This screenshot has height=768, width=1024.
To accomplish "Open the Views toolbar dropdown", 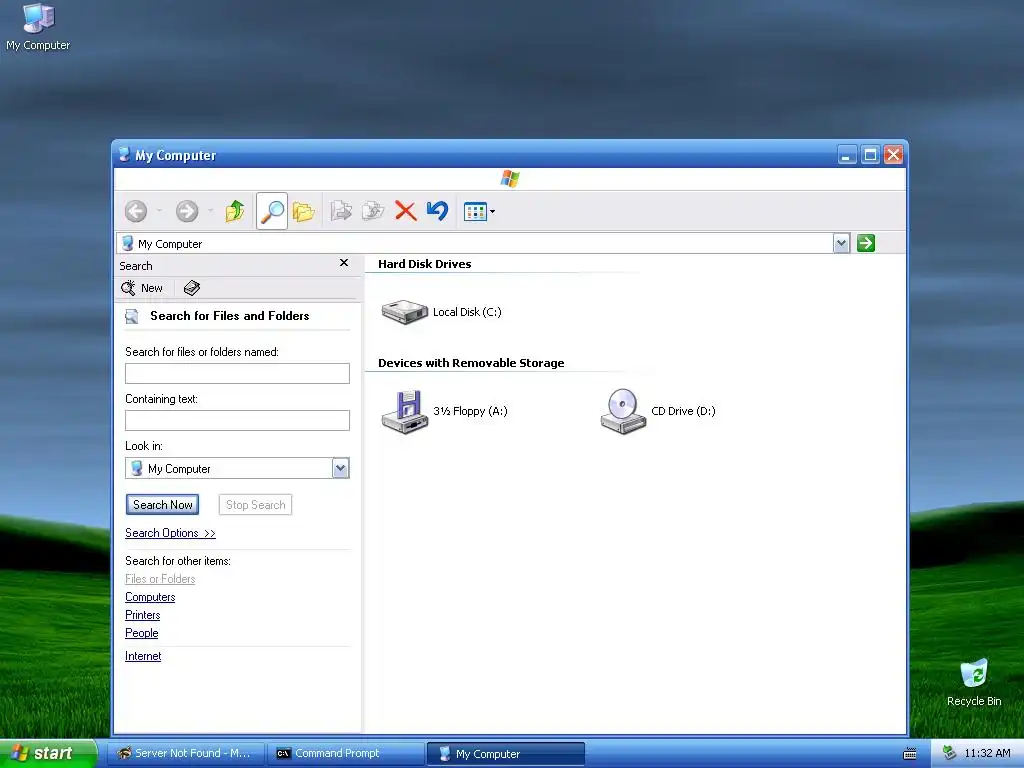I will click(x=479, y=212).
